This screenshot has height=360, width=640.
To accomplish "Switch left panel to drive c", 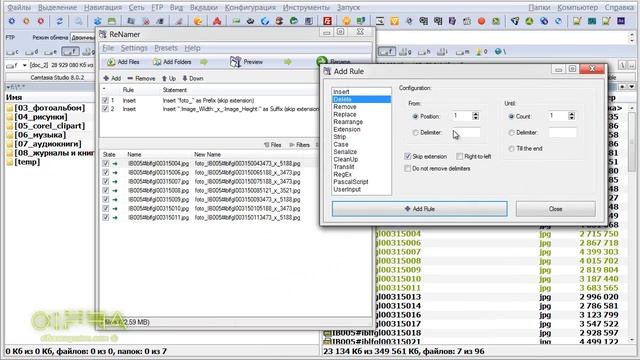I will (12, 52).
